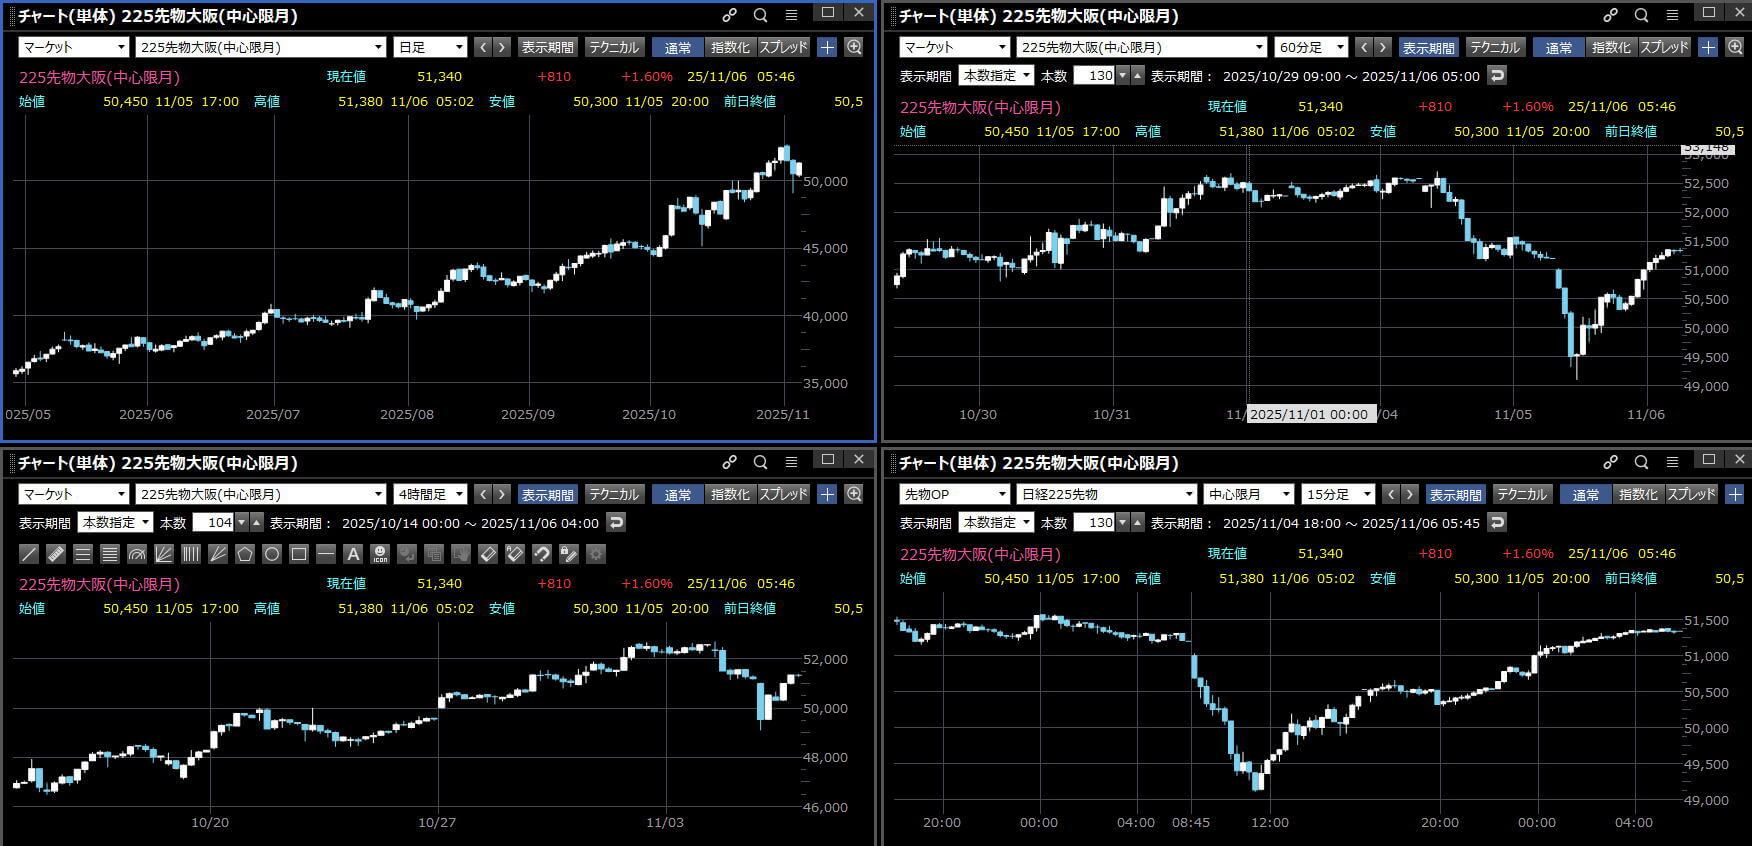Click 通常 mode in the 15分足 chart
1752x846 pixels.
[x=1585, y=495]
